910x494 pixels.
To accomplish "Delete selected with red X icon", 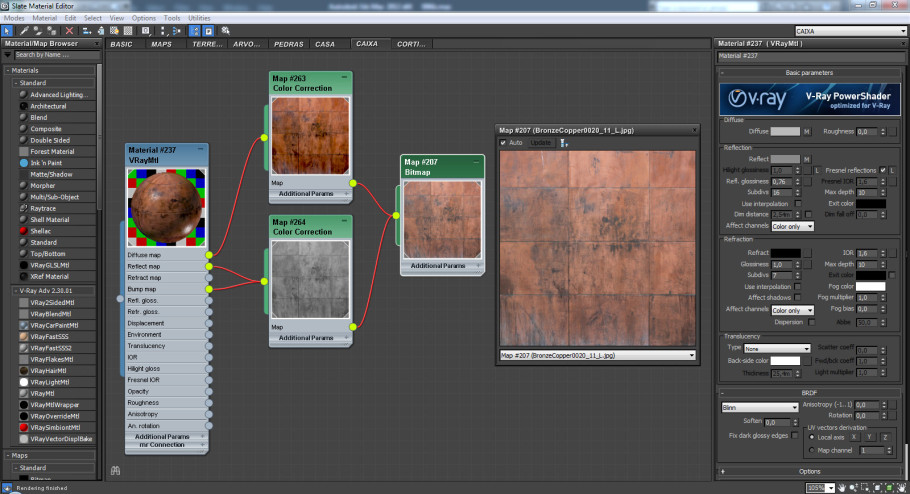I will [69, 31].
